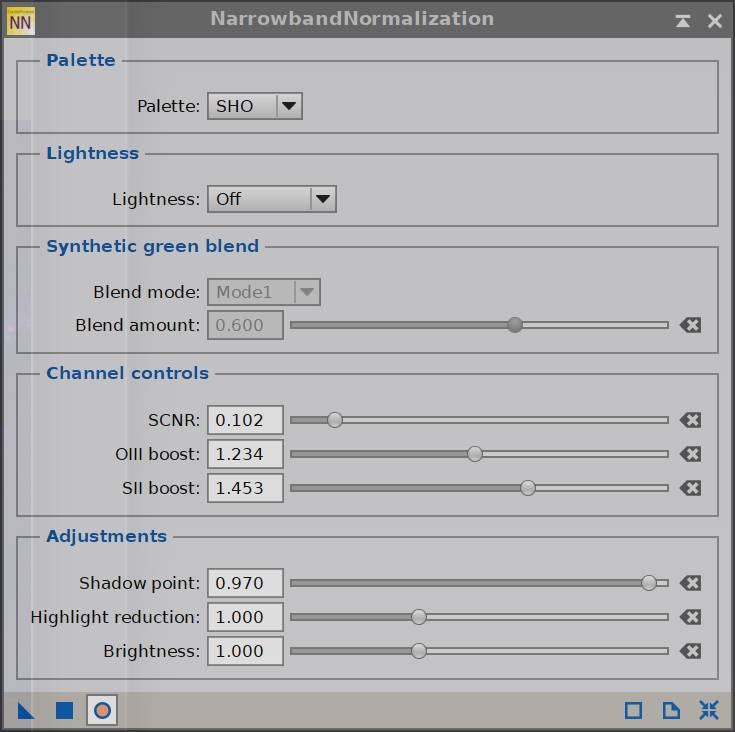Click the New Instance triangle icon
This screenshot has height=732, width=735.
point(26,710)
